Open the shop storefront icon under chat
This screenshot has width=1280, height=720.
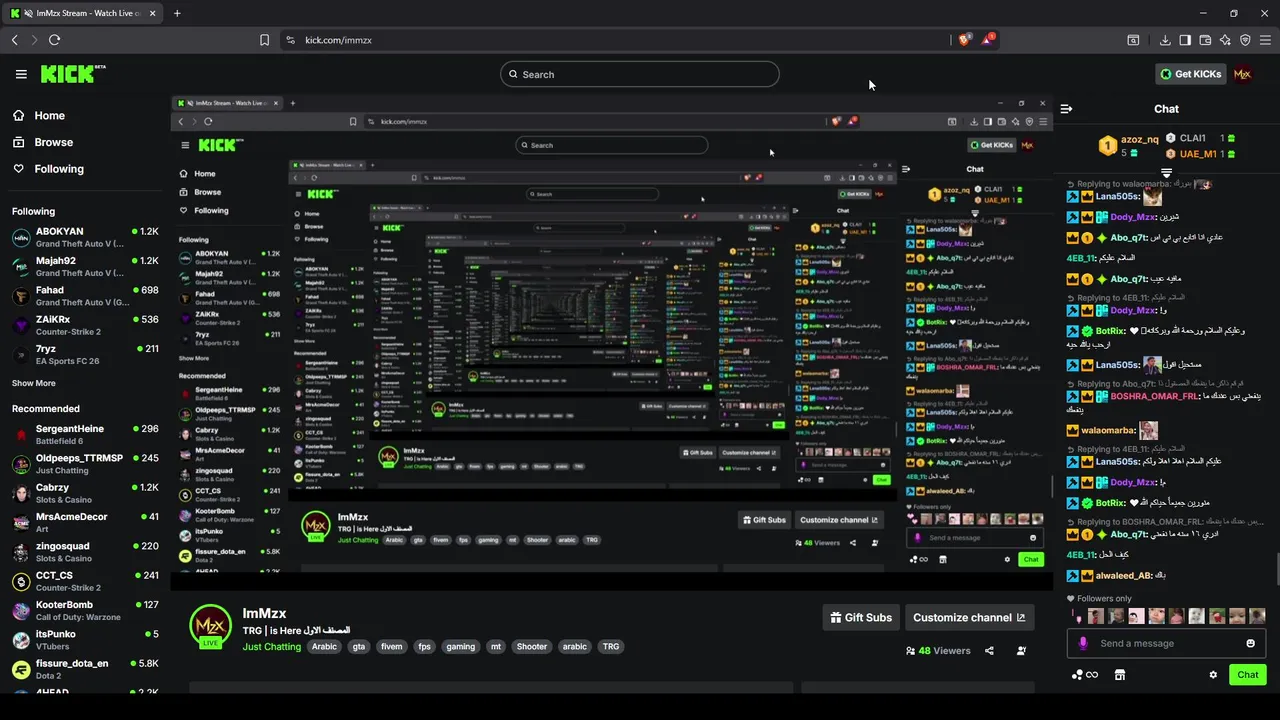pos(1120,675)
